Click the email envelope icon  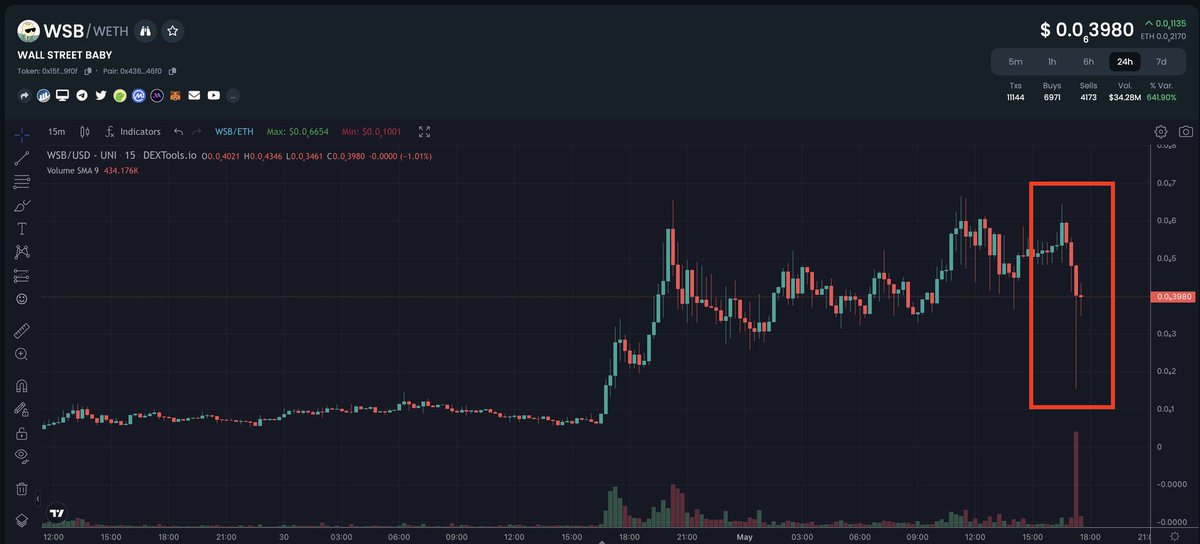pos(194,96)
